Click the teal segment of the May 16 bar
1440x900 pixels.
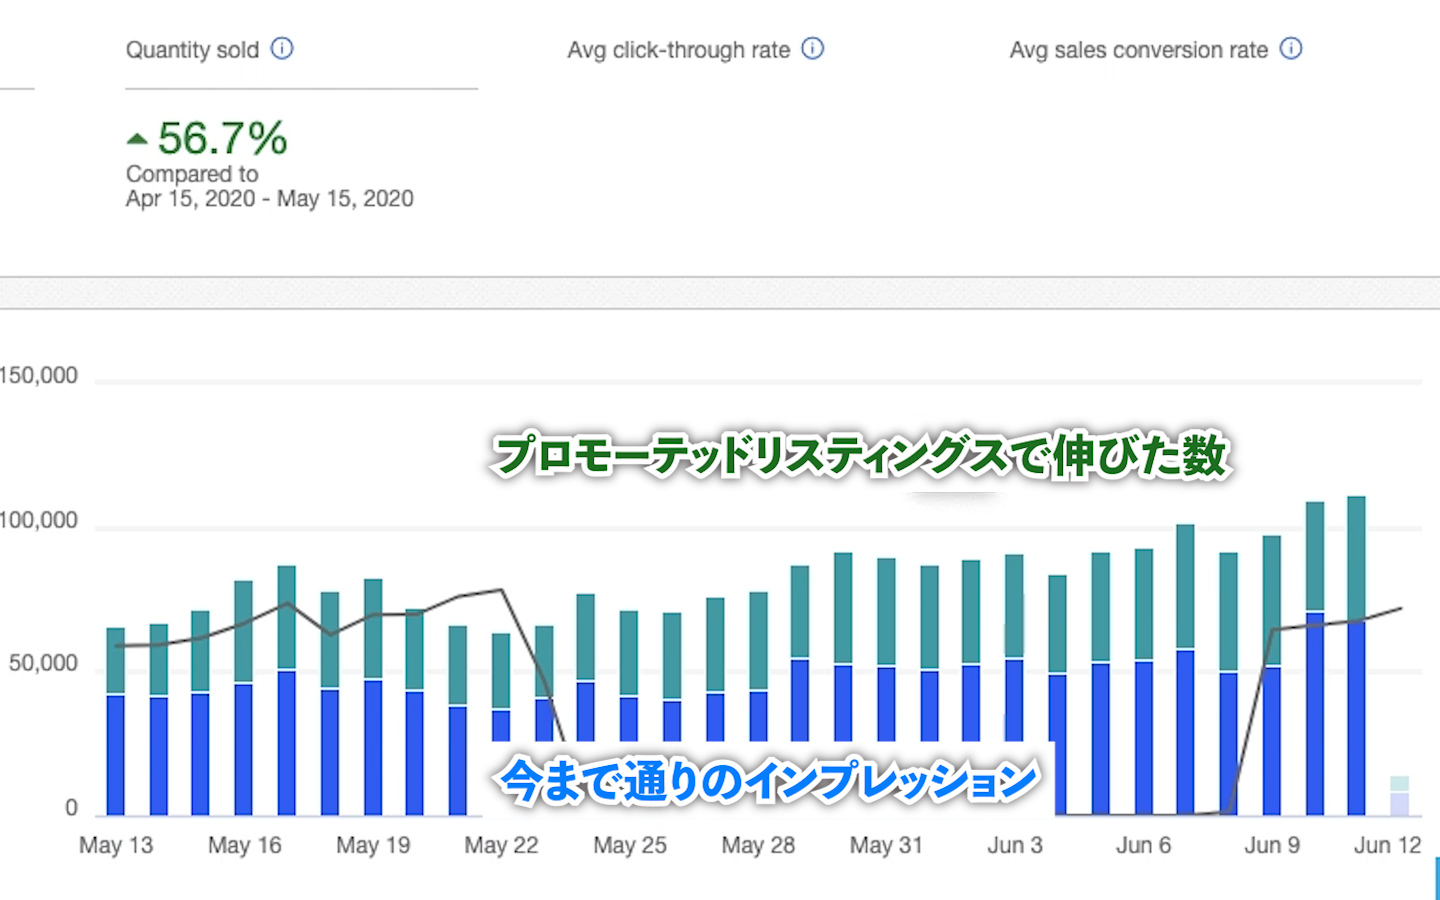[243, 632]
